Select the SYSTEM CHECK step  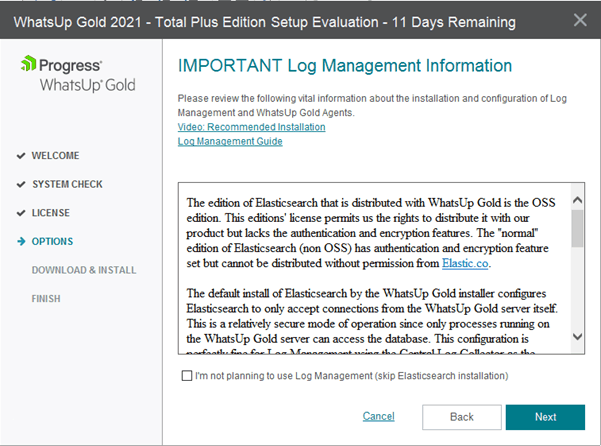(67, 184)
